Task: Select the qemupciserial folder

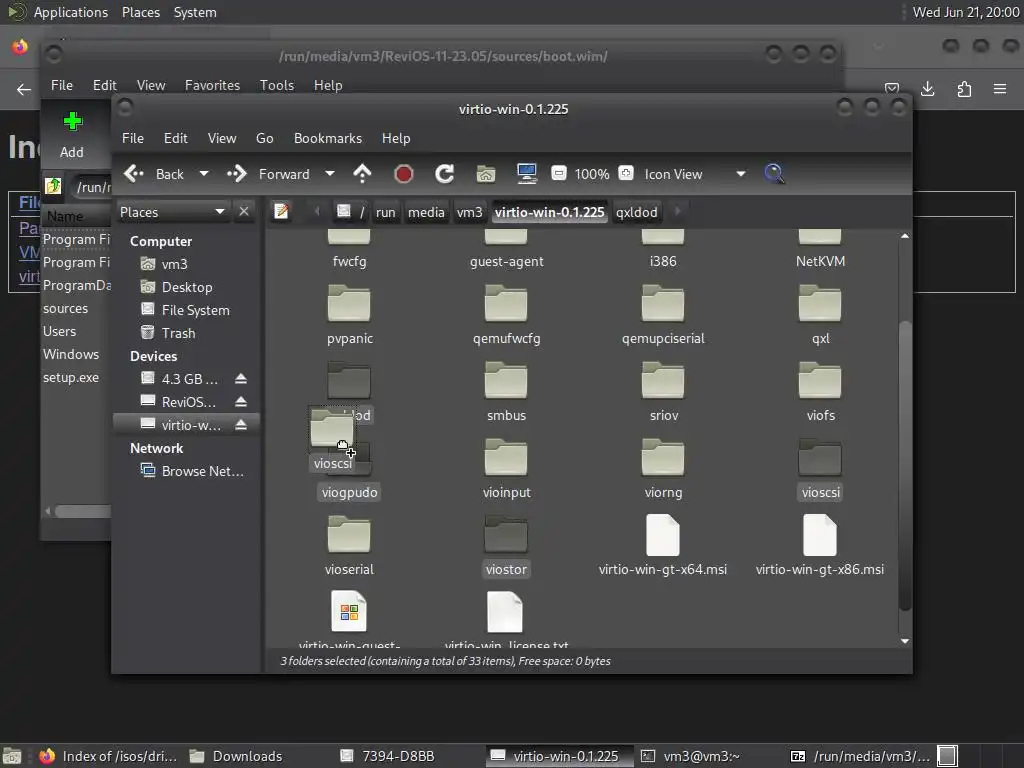Action: pos(663,315)
